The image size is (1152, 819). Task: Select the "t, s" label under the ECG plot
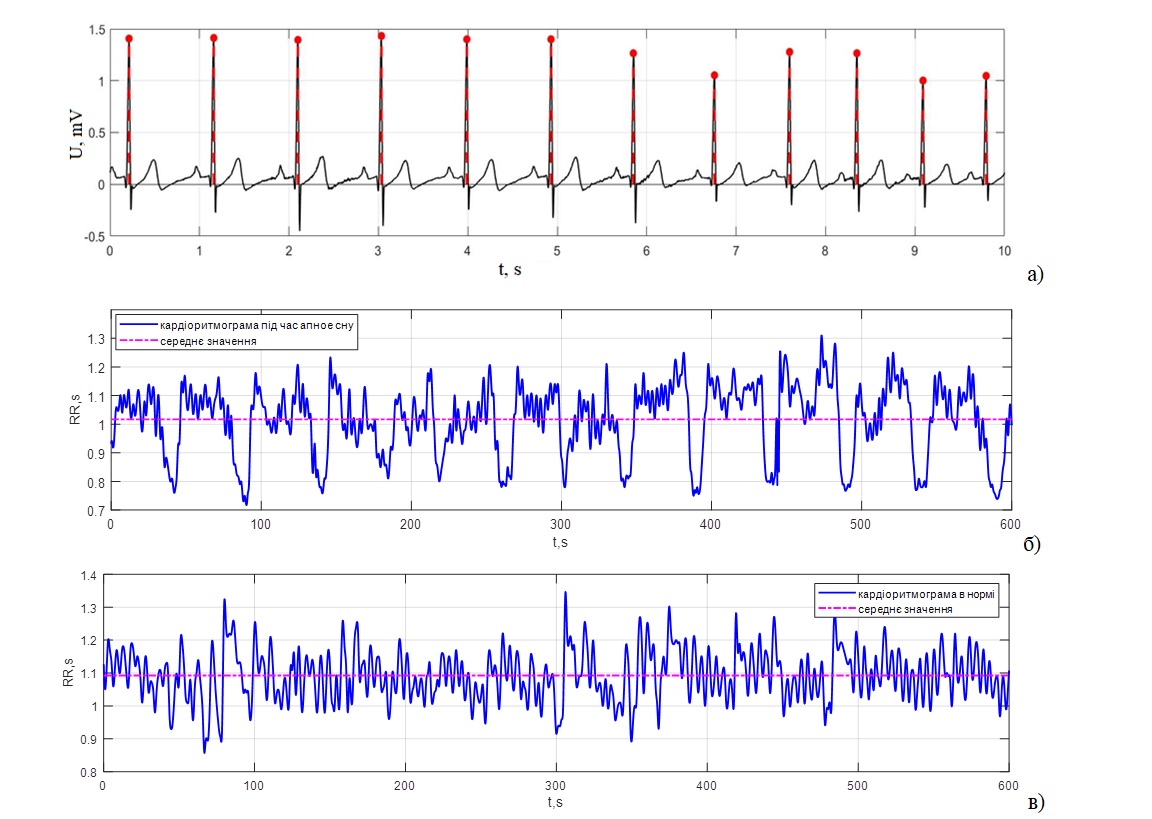click(x=509, y=270)
